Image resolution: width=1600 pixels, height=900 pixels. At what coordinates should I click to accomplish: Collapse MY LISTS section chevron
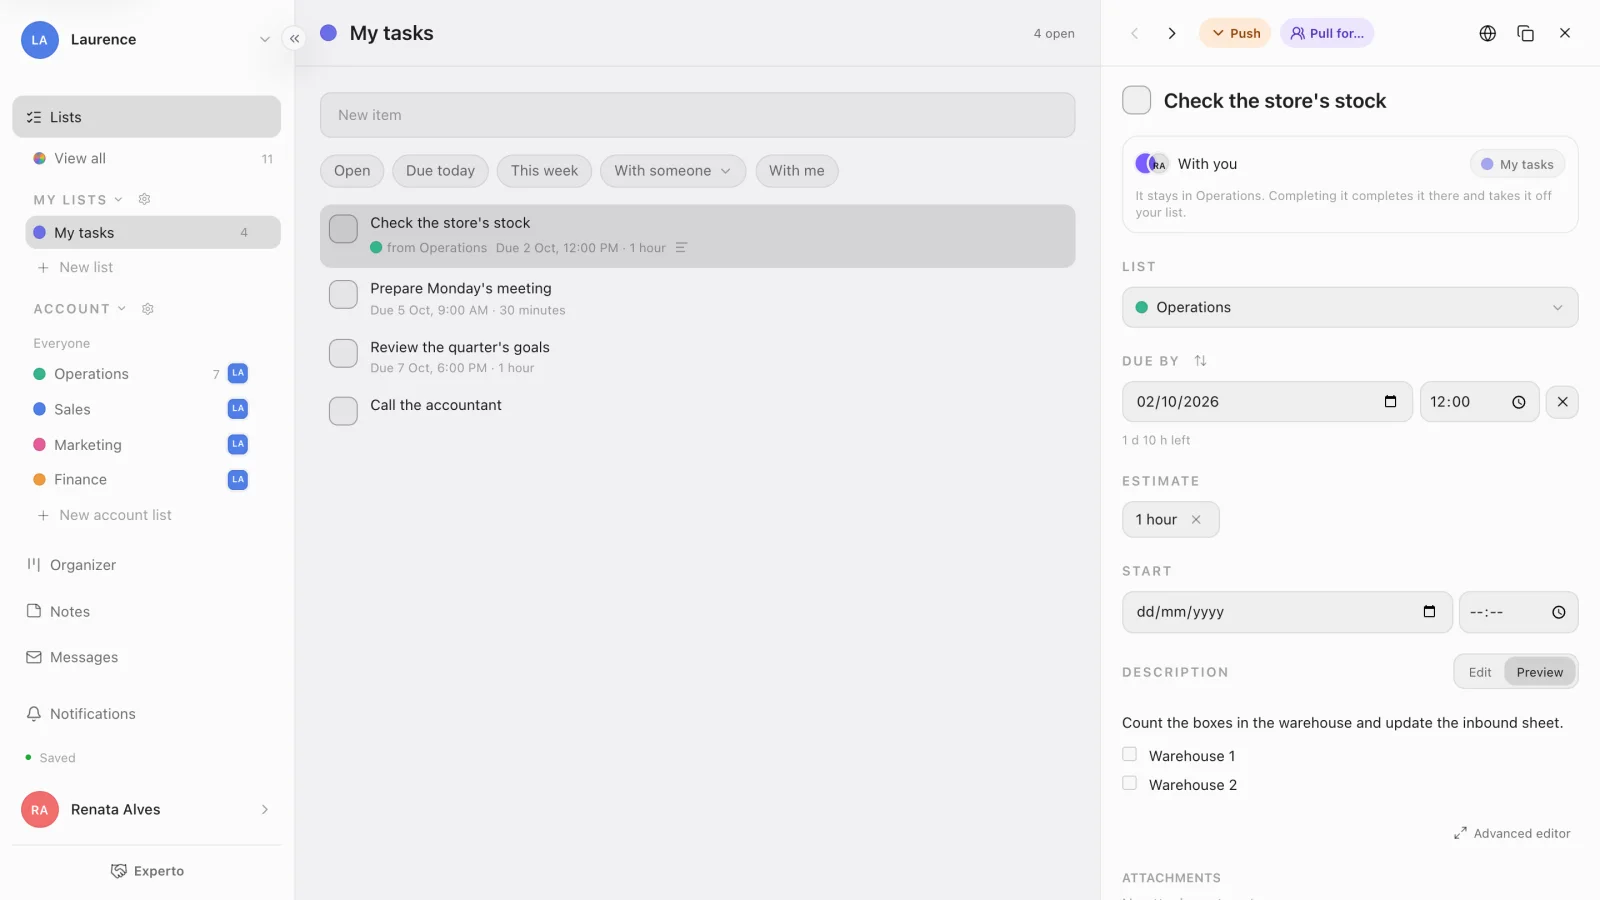point(119,199)
